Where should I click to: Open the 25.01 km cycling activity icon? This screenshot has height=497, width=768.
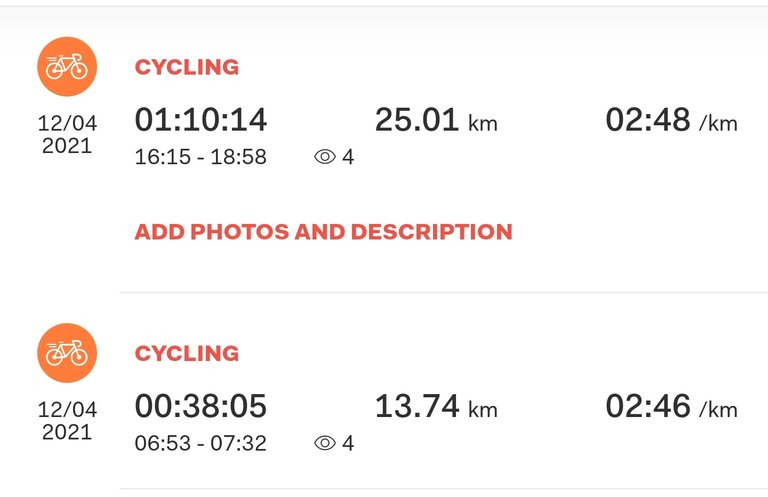[67, 67]
